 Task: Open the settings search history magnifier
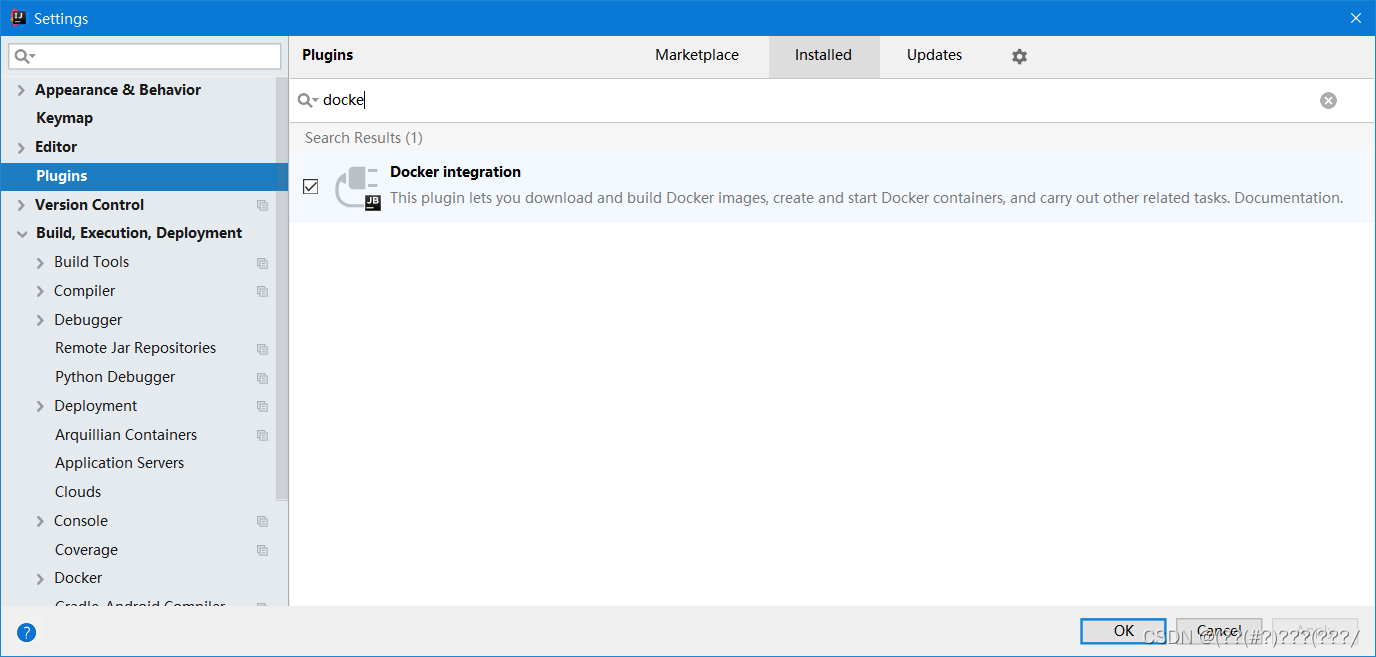pos(25,56)
